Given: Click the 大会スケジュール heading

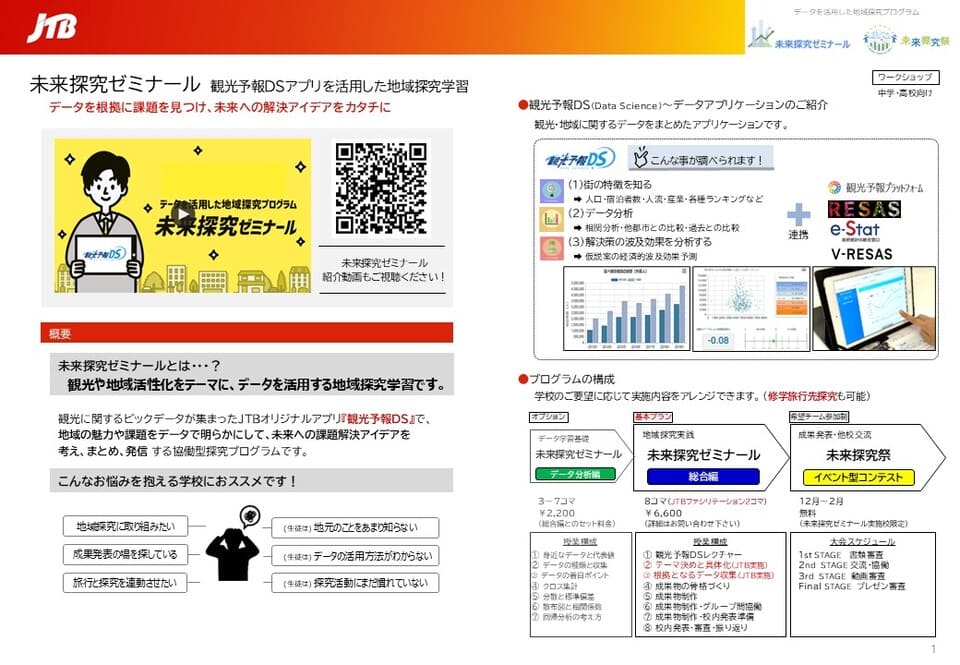Looking at the screenshot, I should (x=862, y=541).
